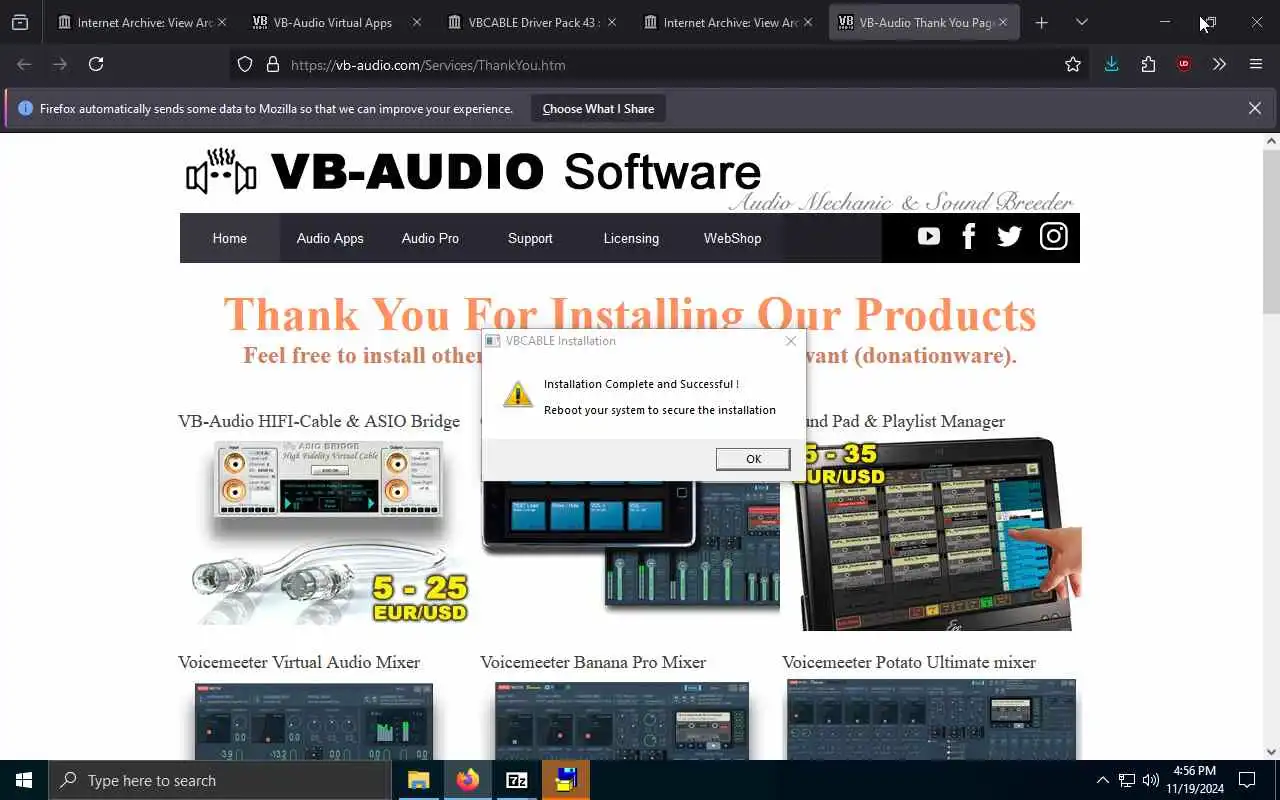
Task: Click the tracking protection shield icon
Action: [245, 65]
